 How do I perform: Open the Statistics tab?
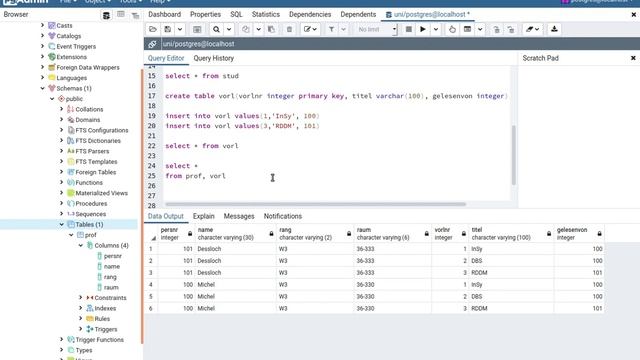tap(266, 14)
